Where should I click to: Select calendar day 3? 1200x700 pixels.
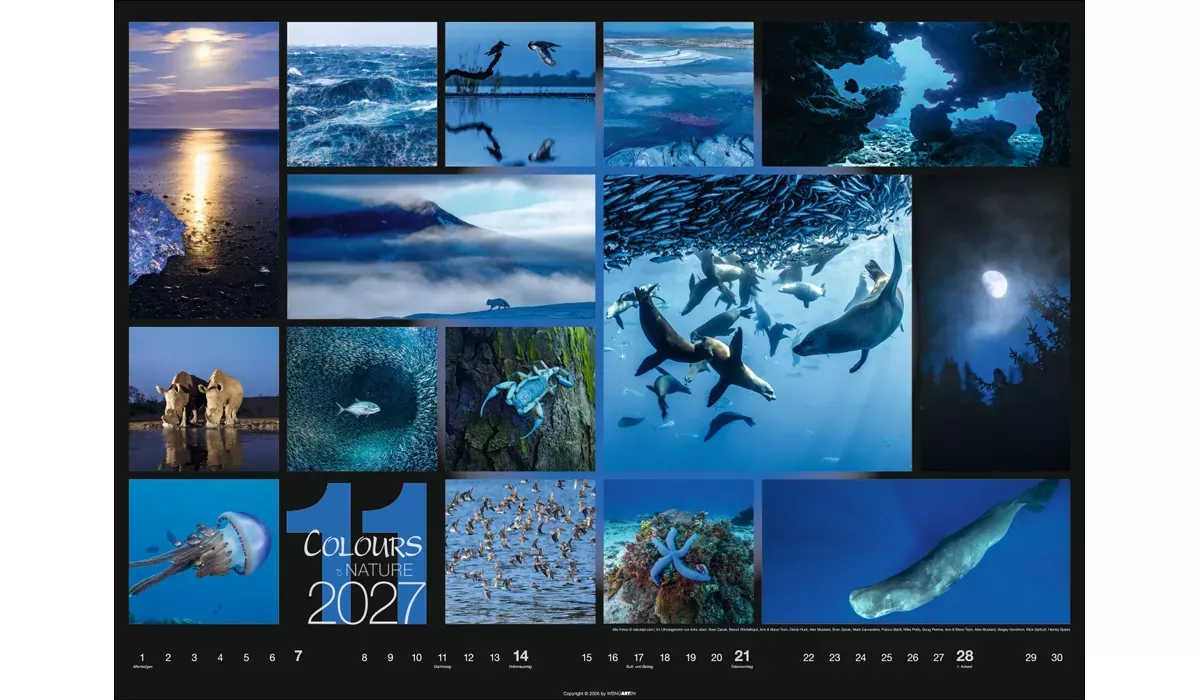click(194, 657)
